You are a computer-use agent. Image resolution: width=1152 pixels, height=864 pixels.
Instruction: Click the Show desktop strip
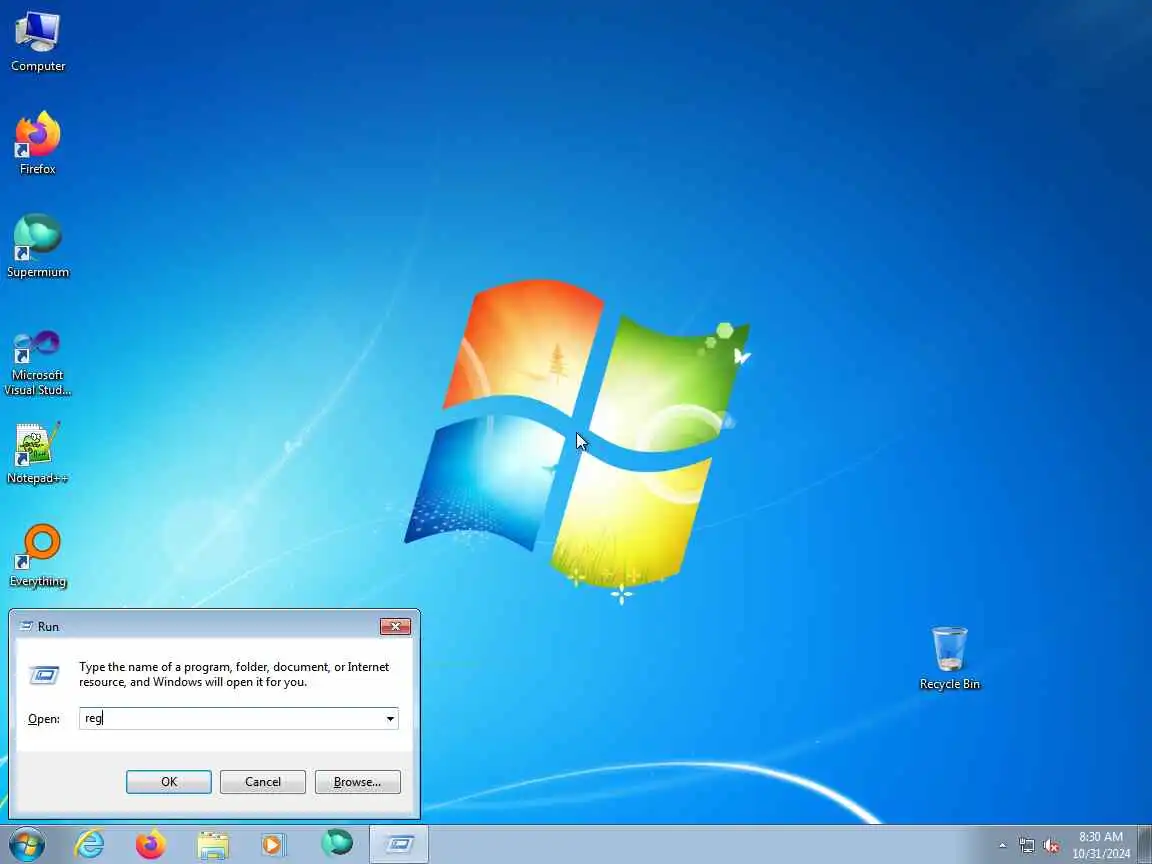click(x=1145, y=844)
